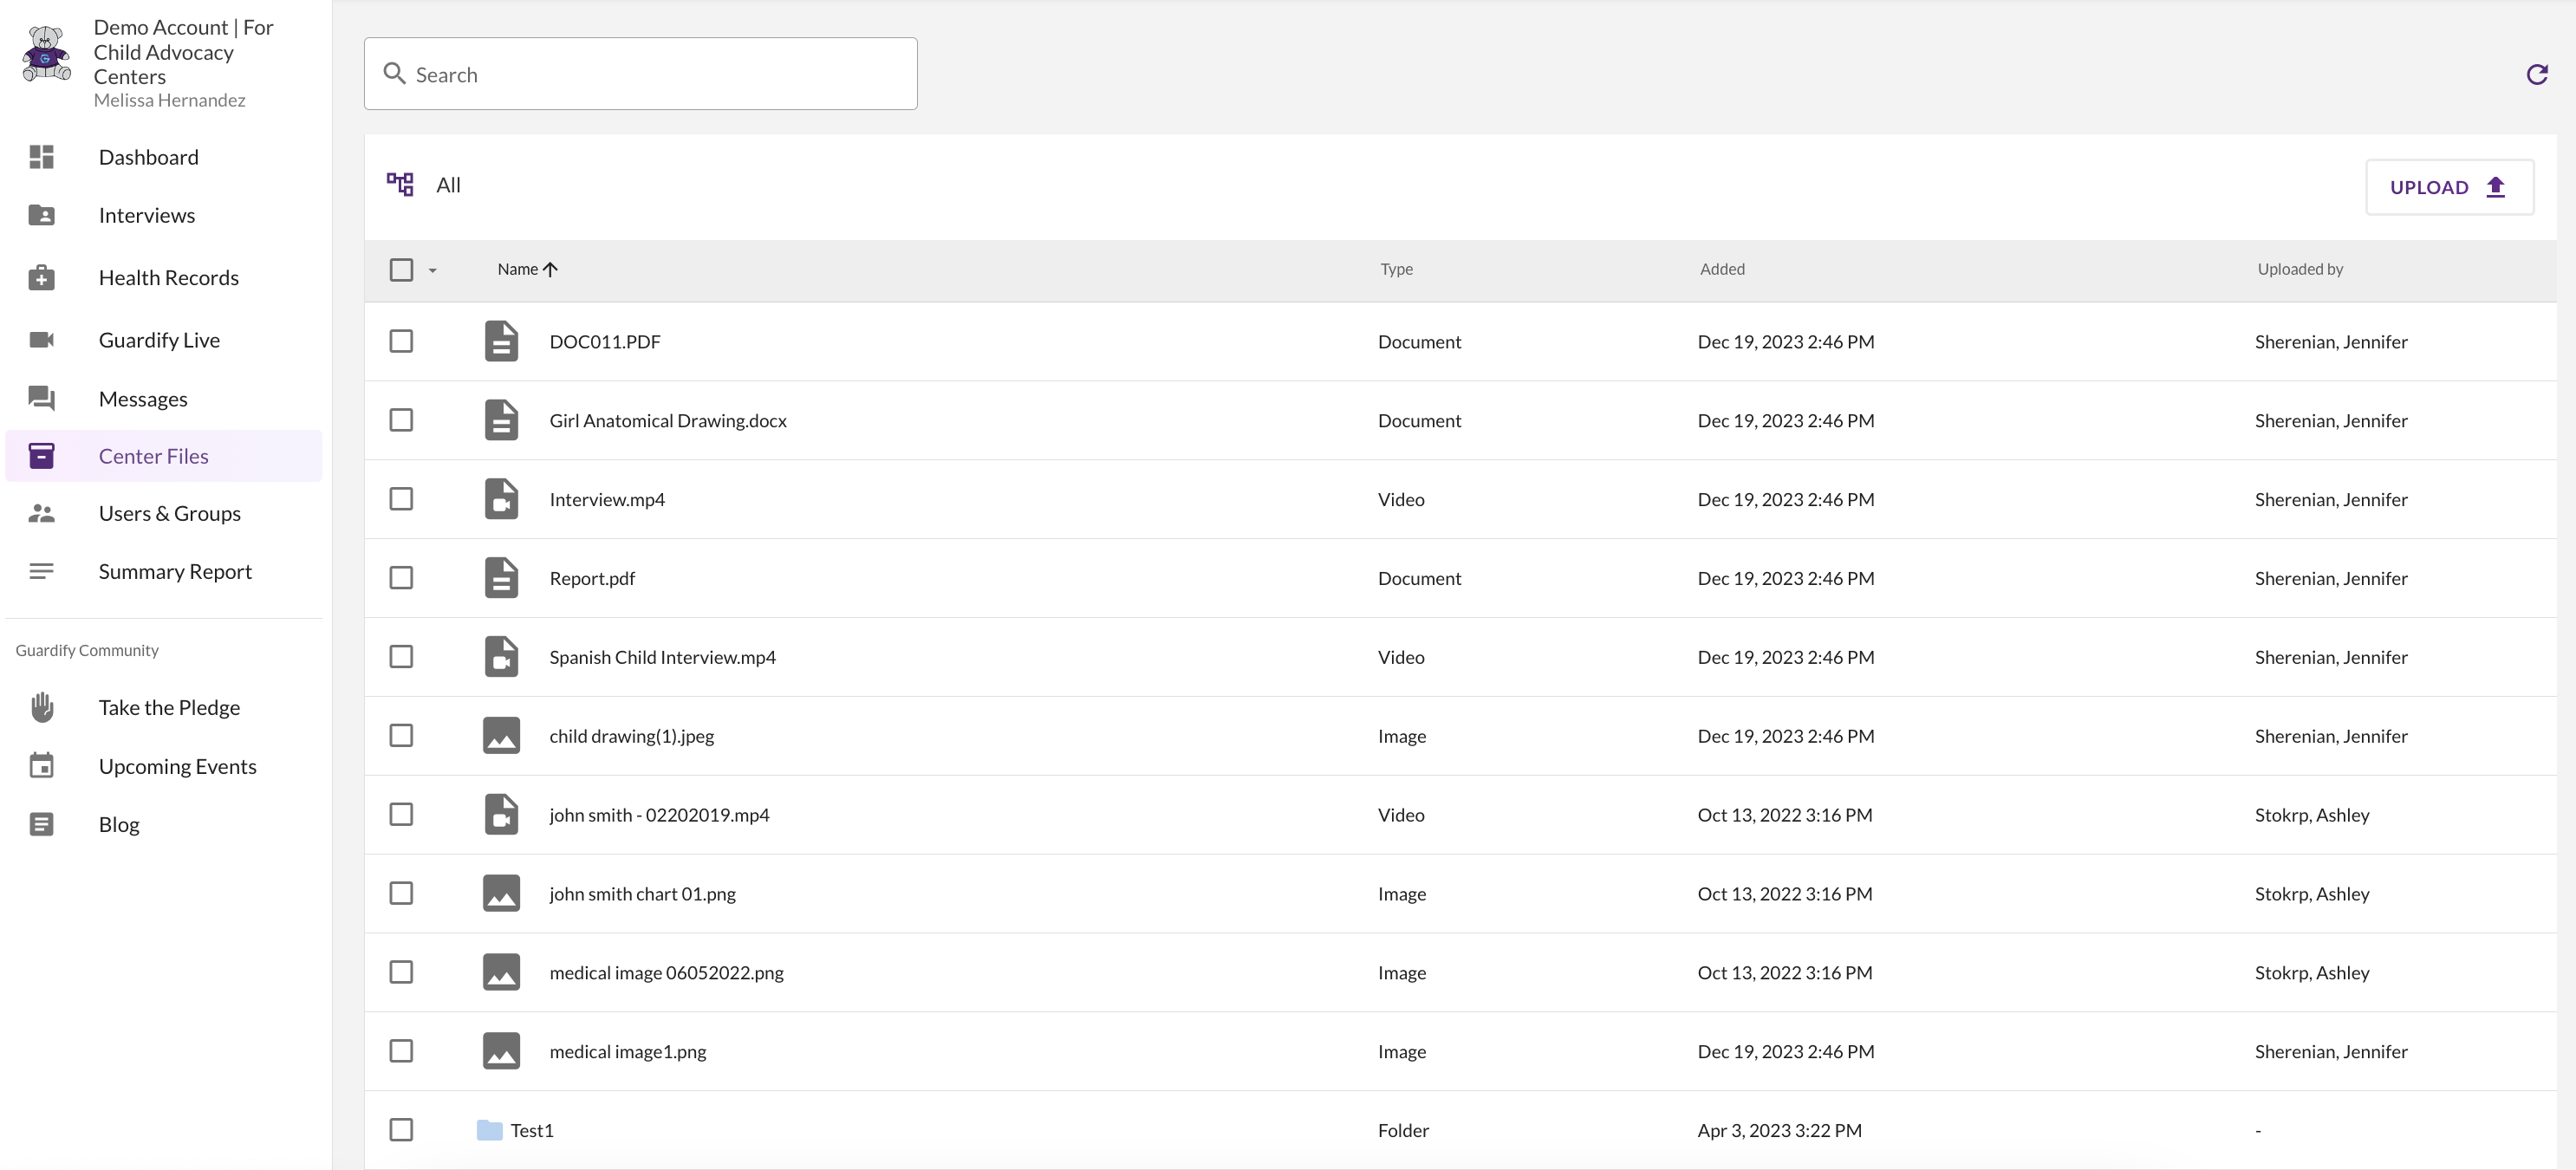Click the Interviews folder icon
The image size is (2576, 1170).
41,215
